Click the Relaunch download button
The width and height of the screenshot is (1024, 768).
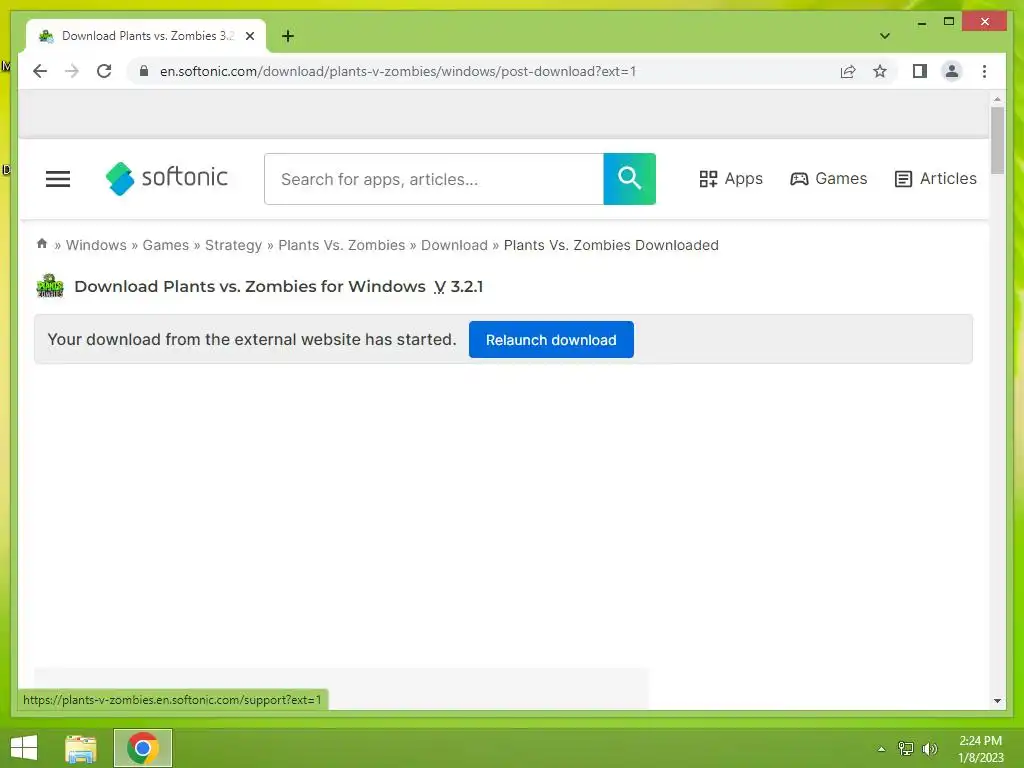point(551,340)
